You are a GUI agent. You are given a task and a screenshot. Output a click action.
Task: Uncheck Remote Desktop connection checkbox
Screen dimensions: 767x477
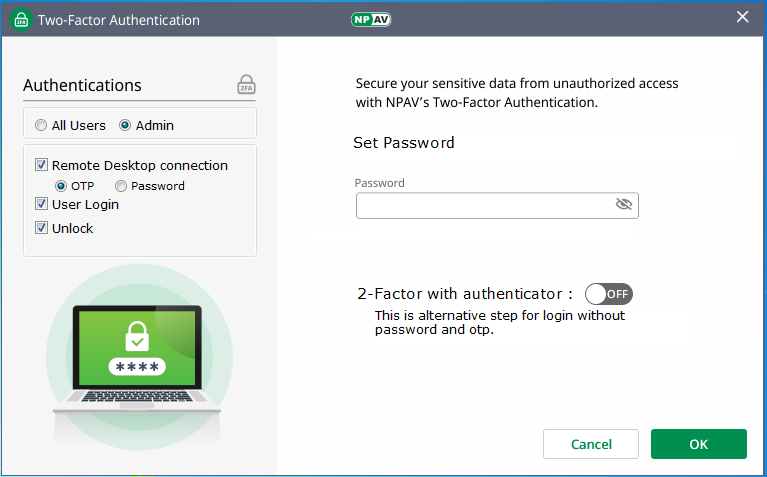click(42, 166)
